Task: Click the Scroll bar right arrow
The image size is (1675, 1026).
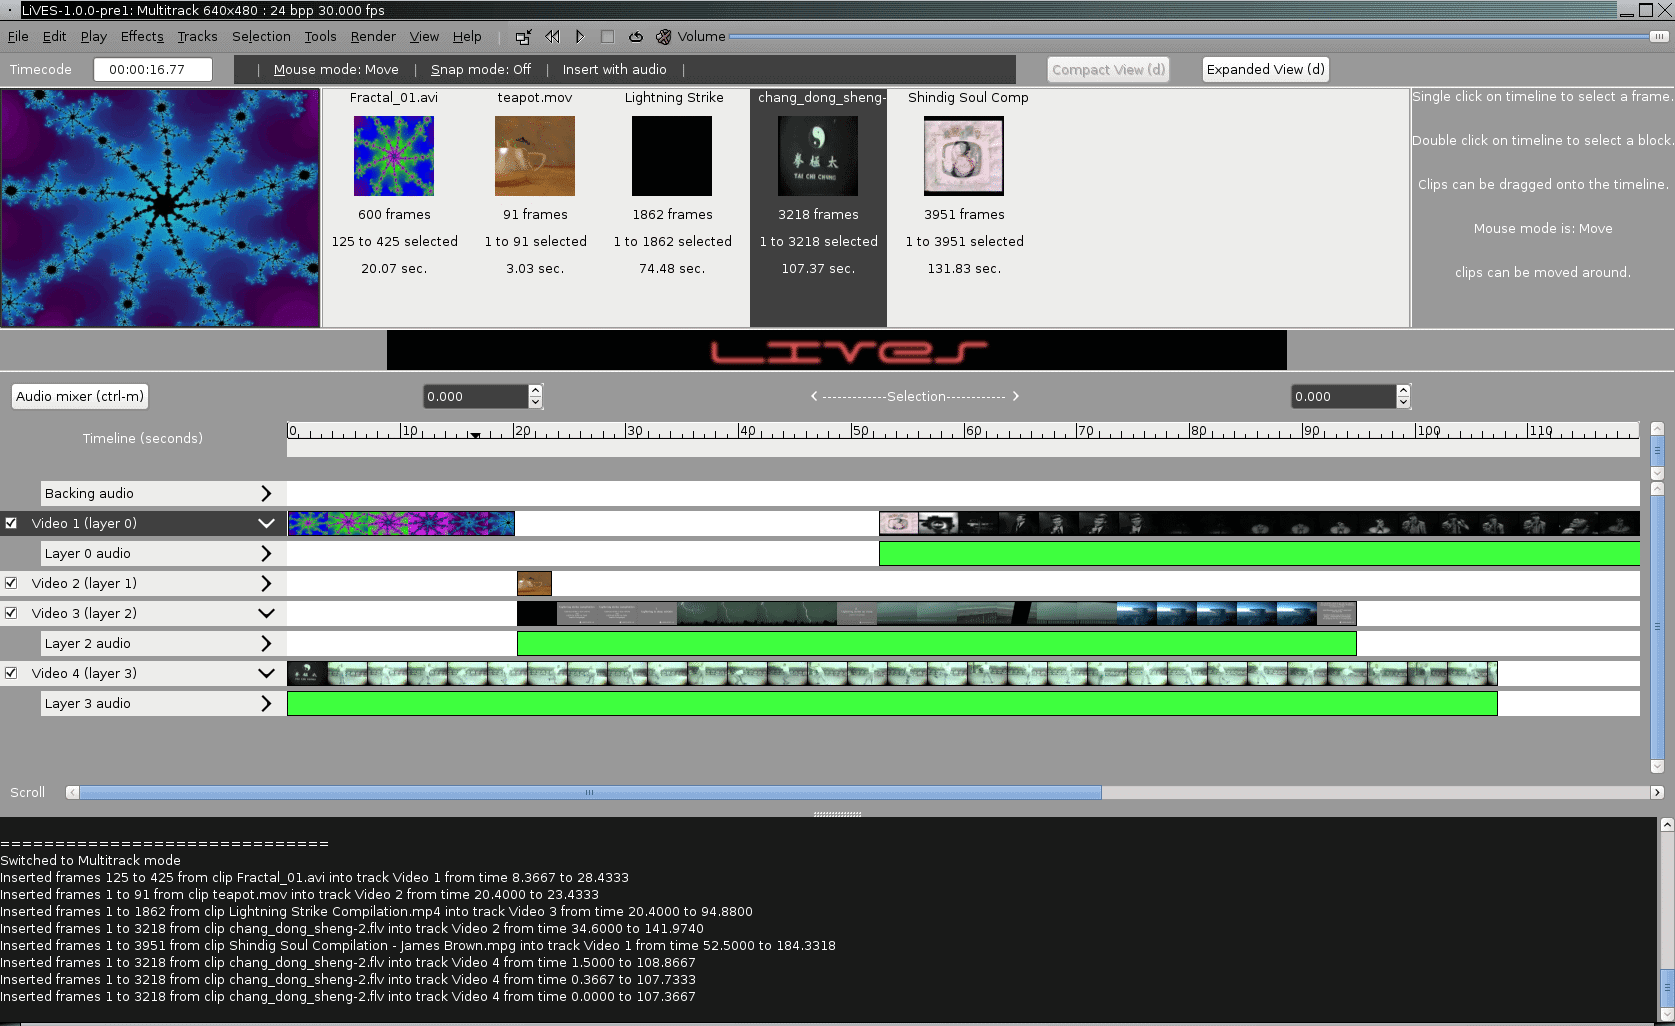Action: click(1657, 792)
